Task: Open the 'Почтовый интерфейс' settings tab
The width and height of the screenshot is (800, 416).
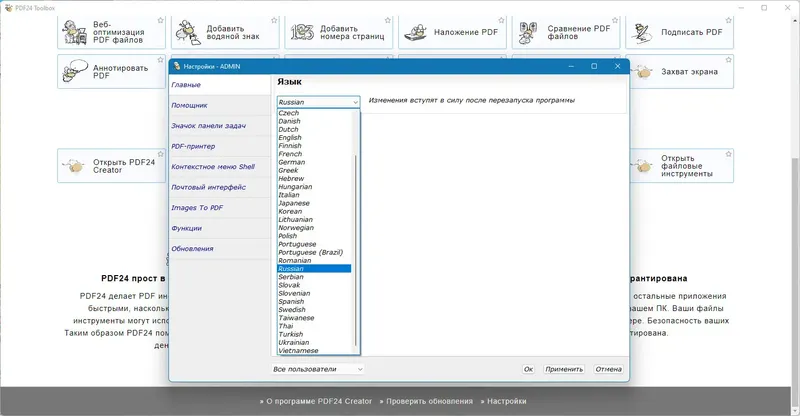Action: [220, 187]
